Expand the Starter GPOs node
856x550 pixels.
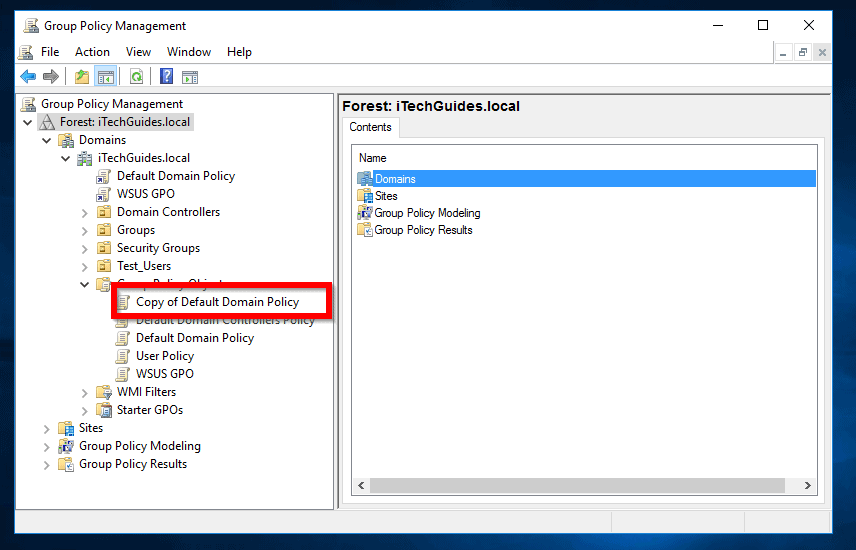click(x=85, y=411)
